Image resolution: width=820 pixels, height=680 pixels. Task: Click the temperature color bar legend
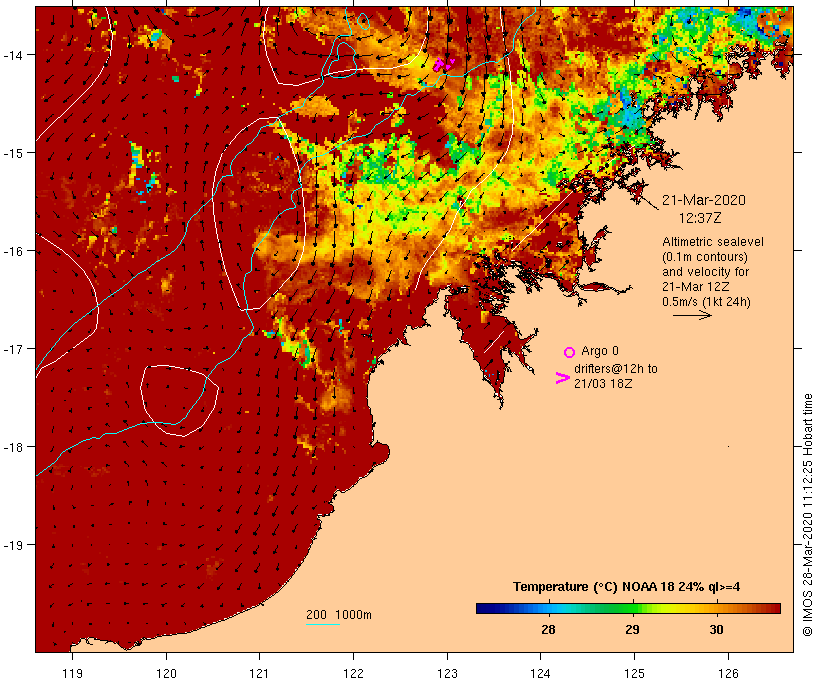click(628, 608)
